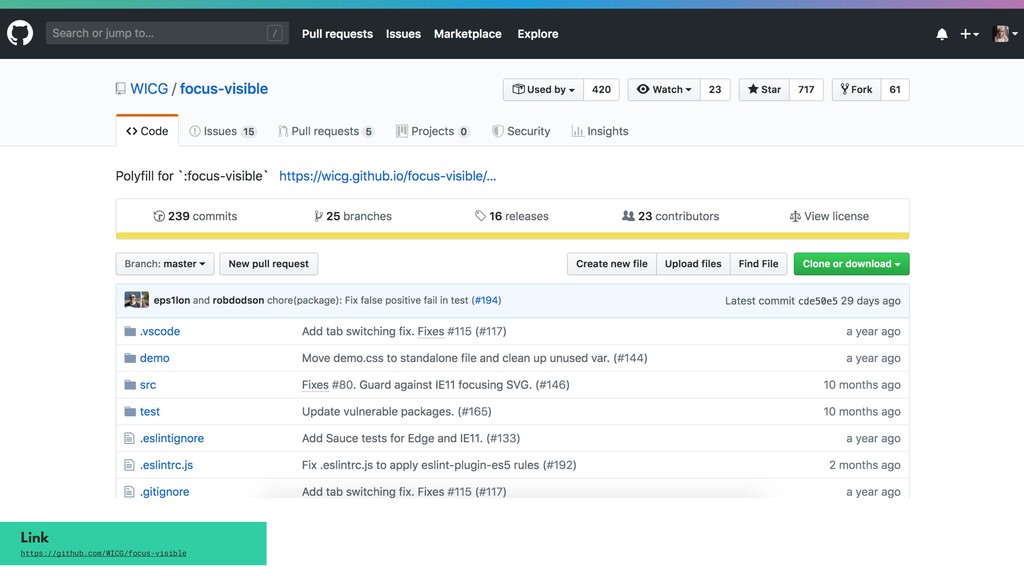Screen dimensions: 1024x576
Task: Open robdodson author link
Action: (238, 300)
